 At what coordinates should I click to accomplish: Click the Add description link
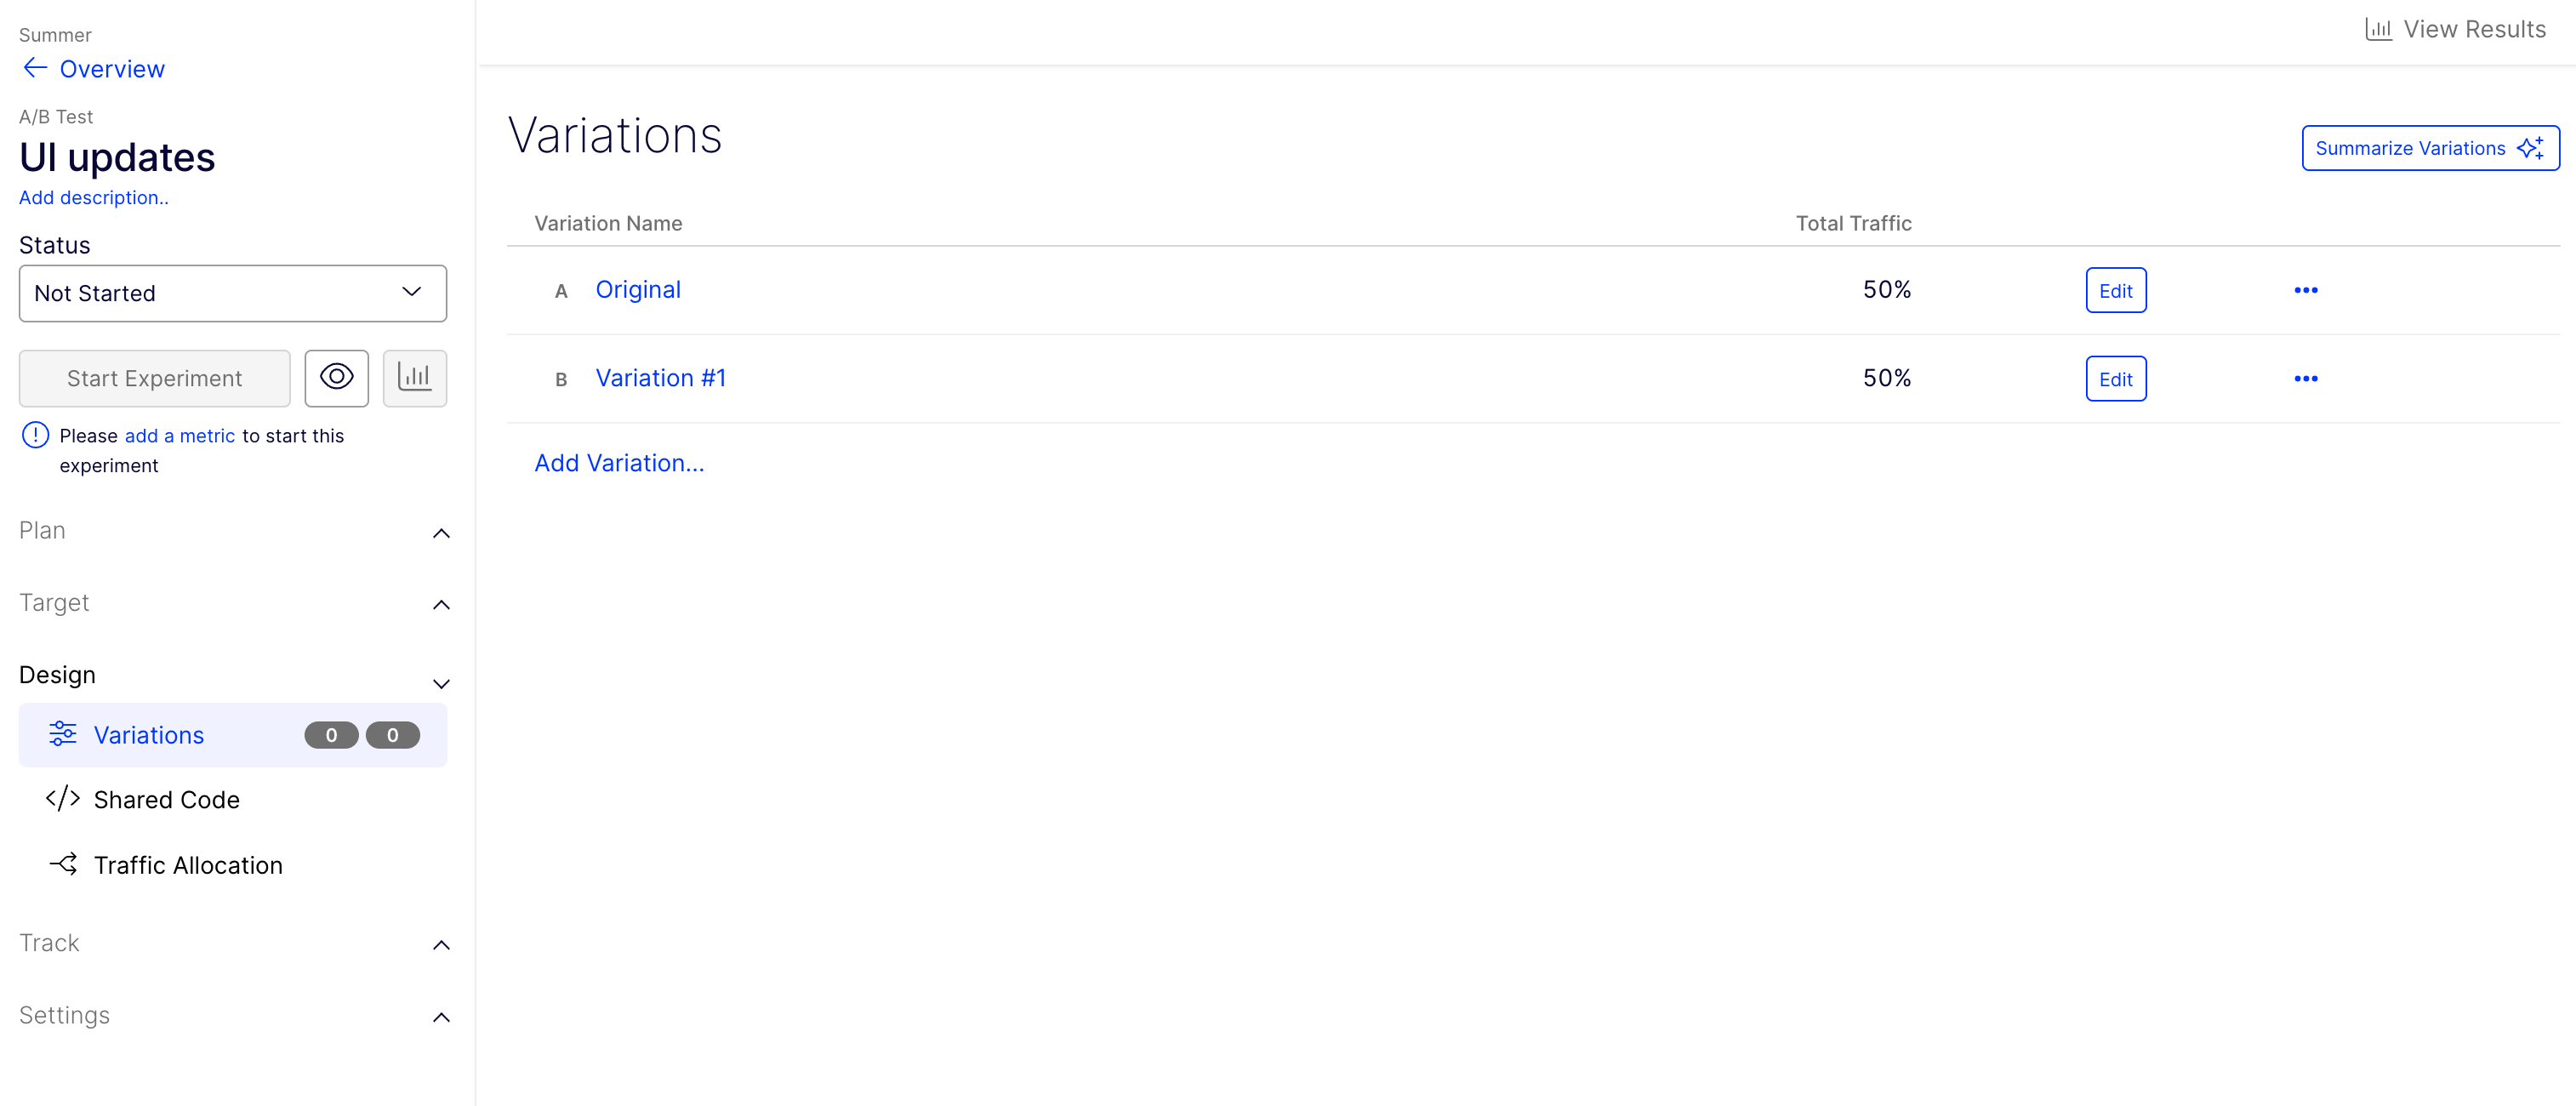point(94,198)
